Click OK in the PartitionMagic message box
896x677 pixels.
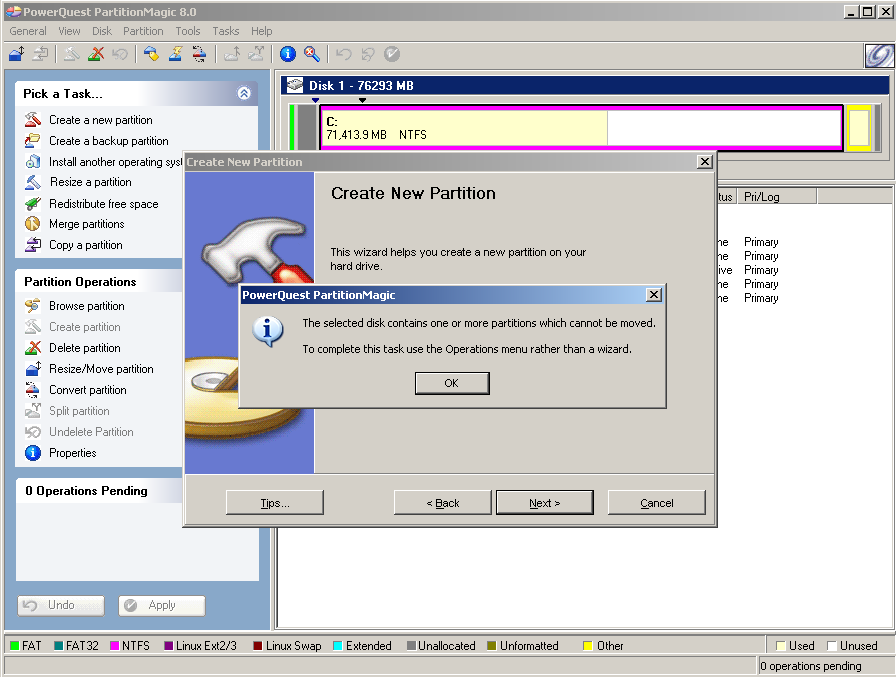452,383
